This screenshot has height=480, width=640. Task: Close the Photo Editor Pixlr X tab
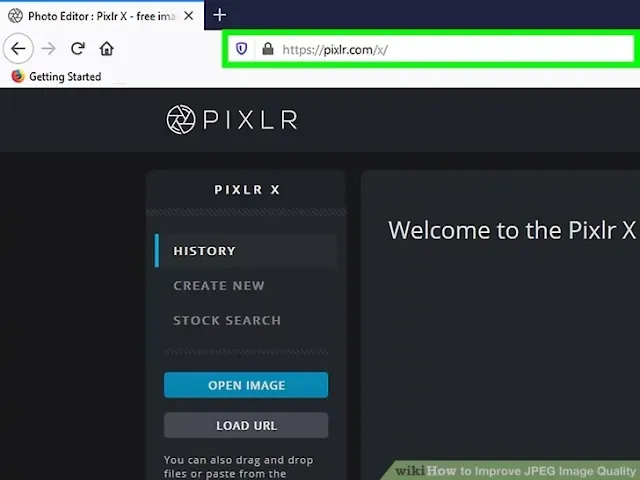[x=189, y=16]
